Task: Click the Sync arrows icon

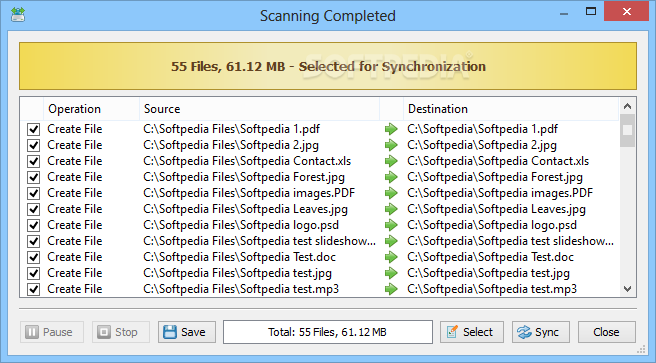Action: pyautogui.click(x=524, y=332)
